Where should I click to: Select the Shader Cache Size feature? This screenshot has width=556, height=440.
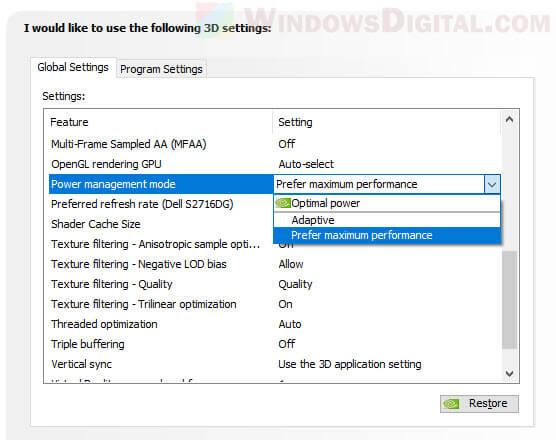tap(96, 224)
